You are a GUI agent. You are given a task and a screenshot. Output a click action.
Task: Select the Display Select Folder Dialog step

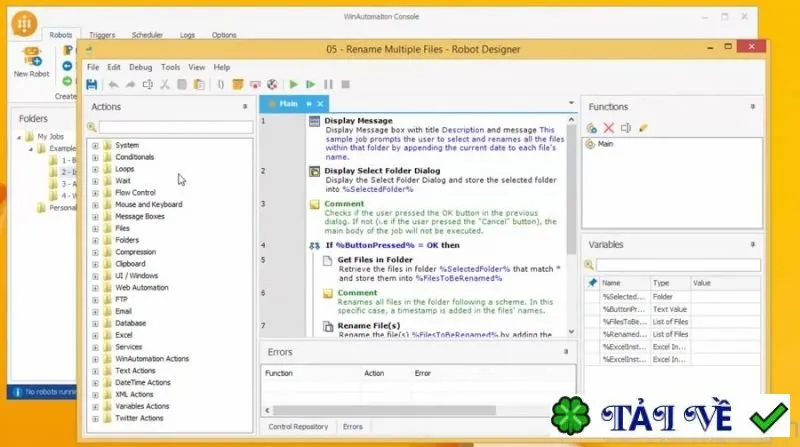pyautogui.click(x=439, y=180)
